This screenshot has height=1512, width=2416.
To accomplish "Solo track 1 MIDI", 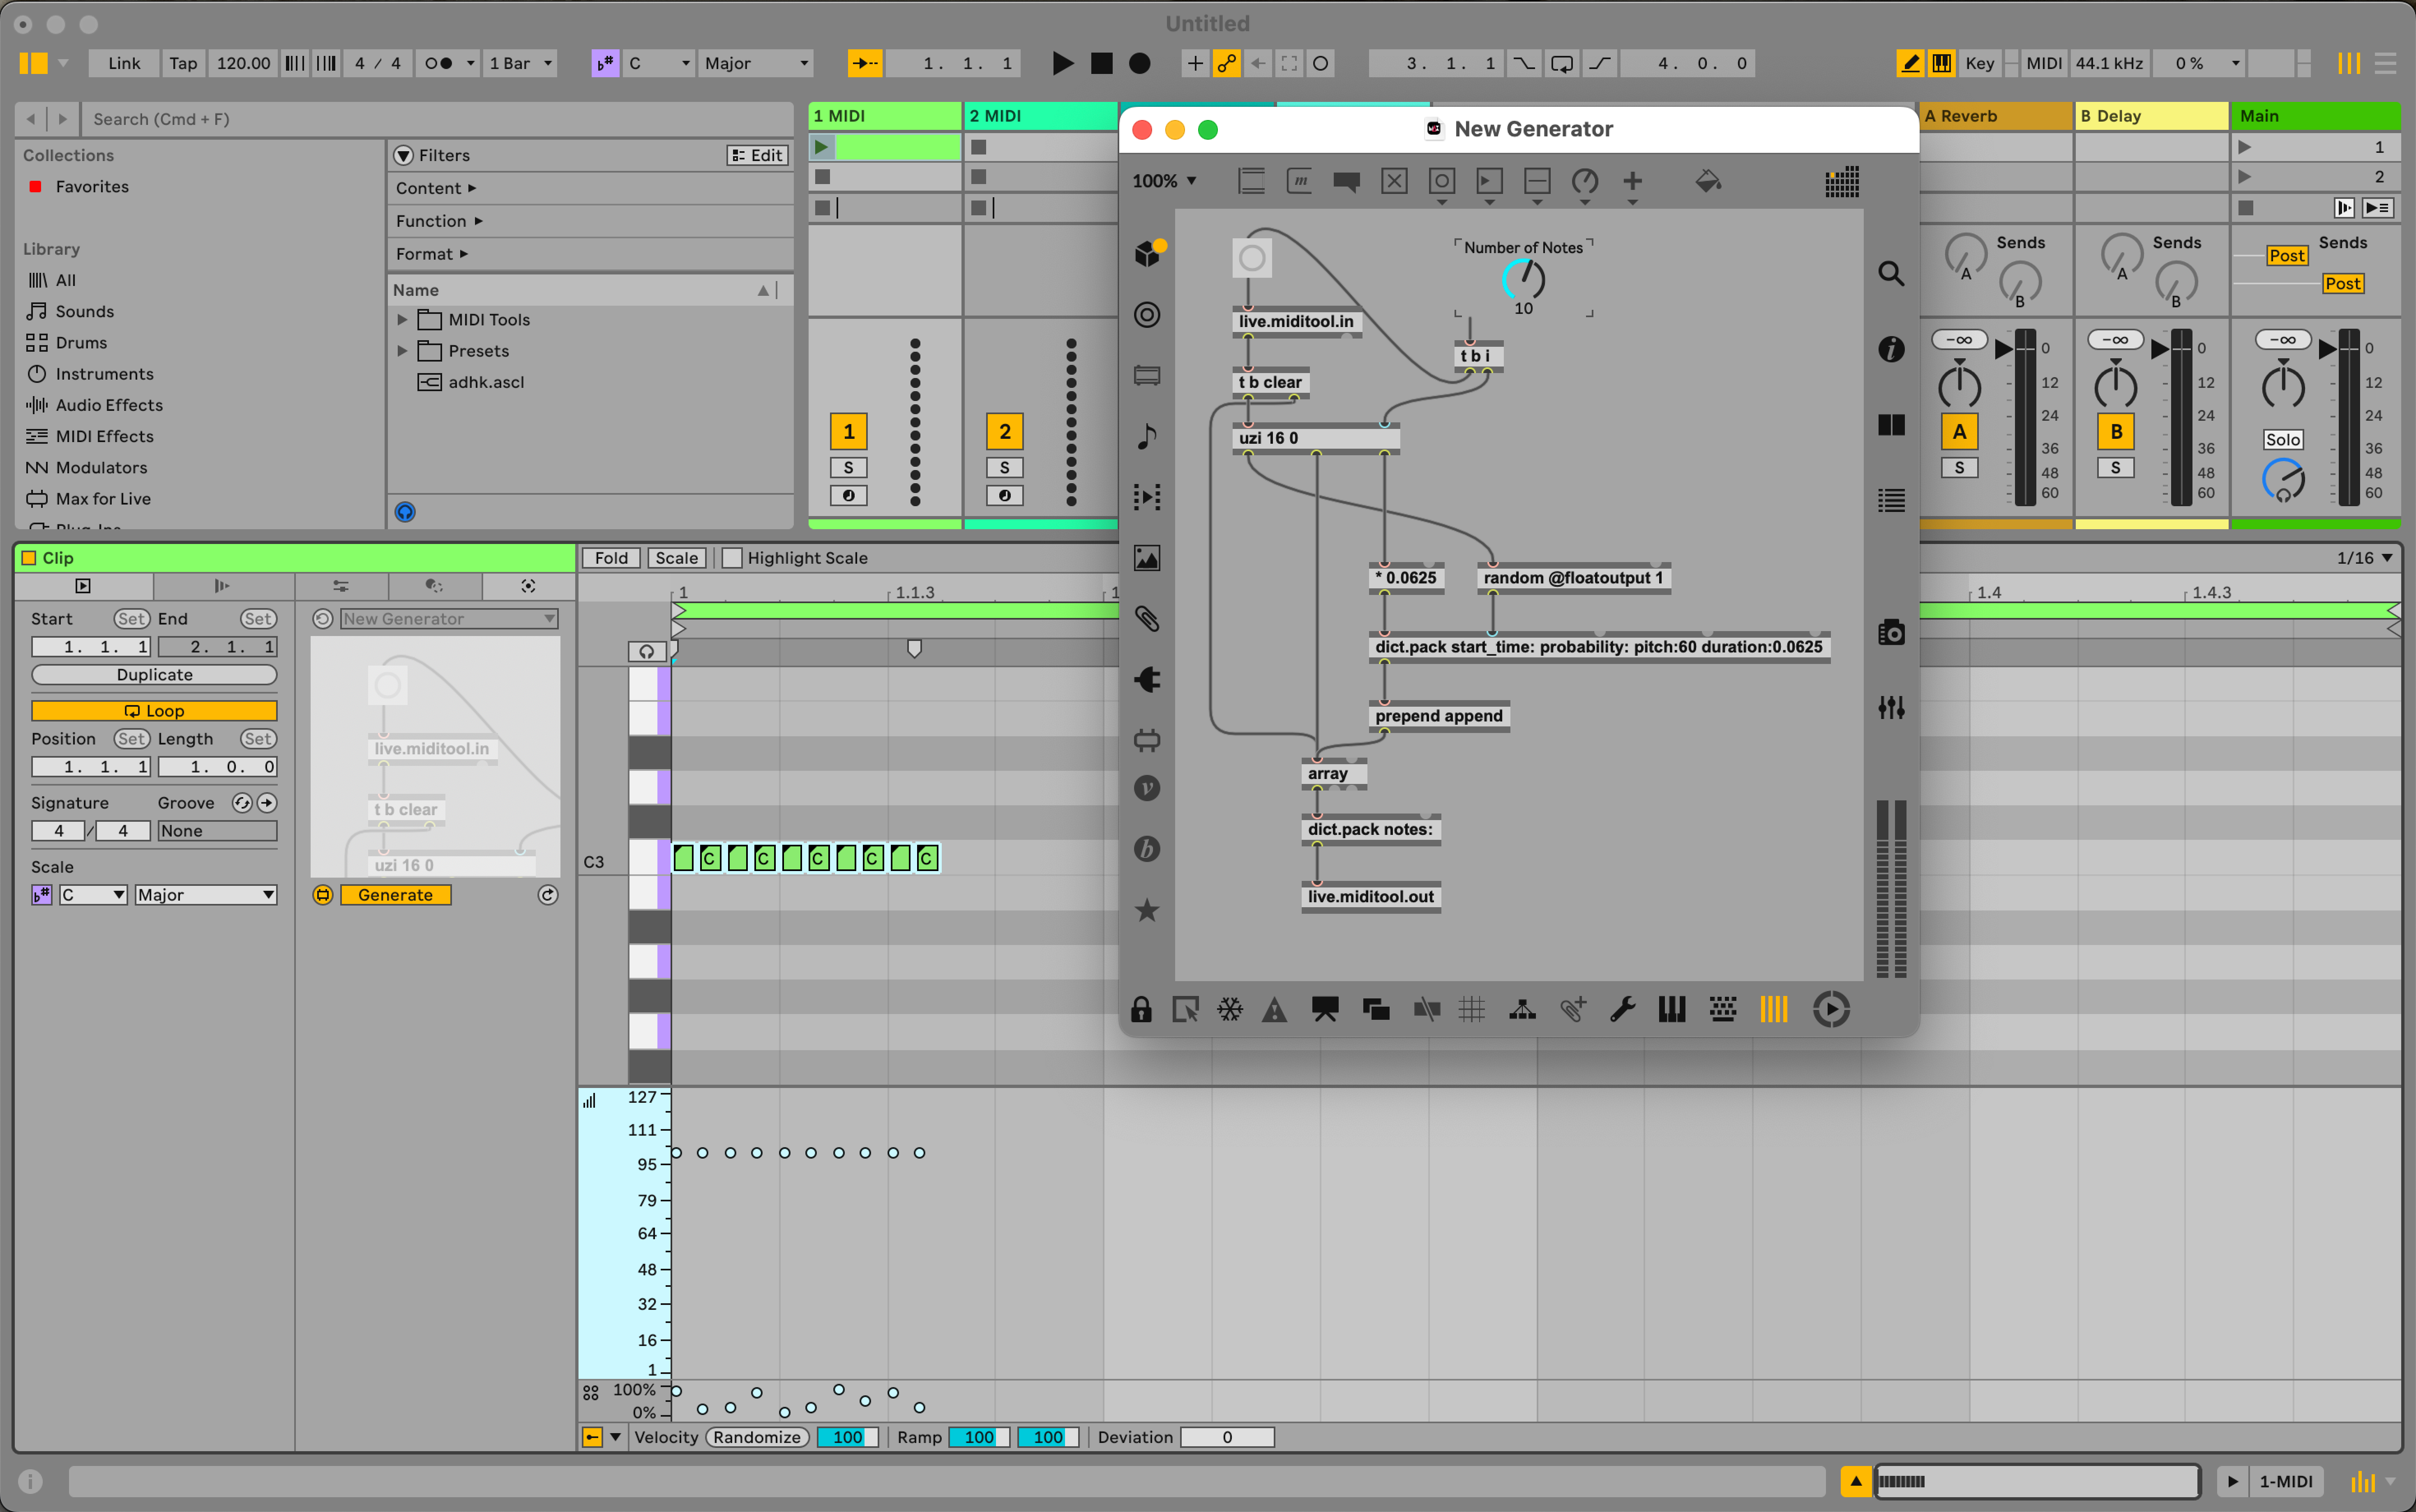I will tap(848, 467).
